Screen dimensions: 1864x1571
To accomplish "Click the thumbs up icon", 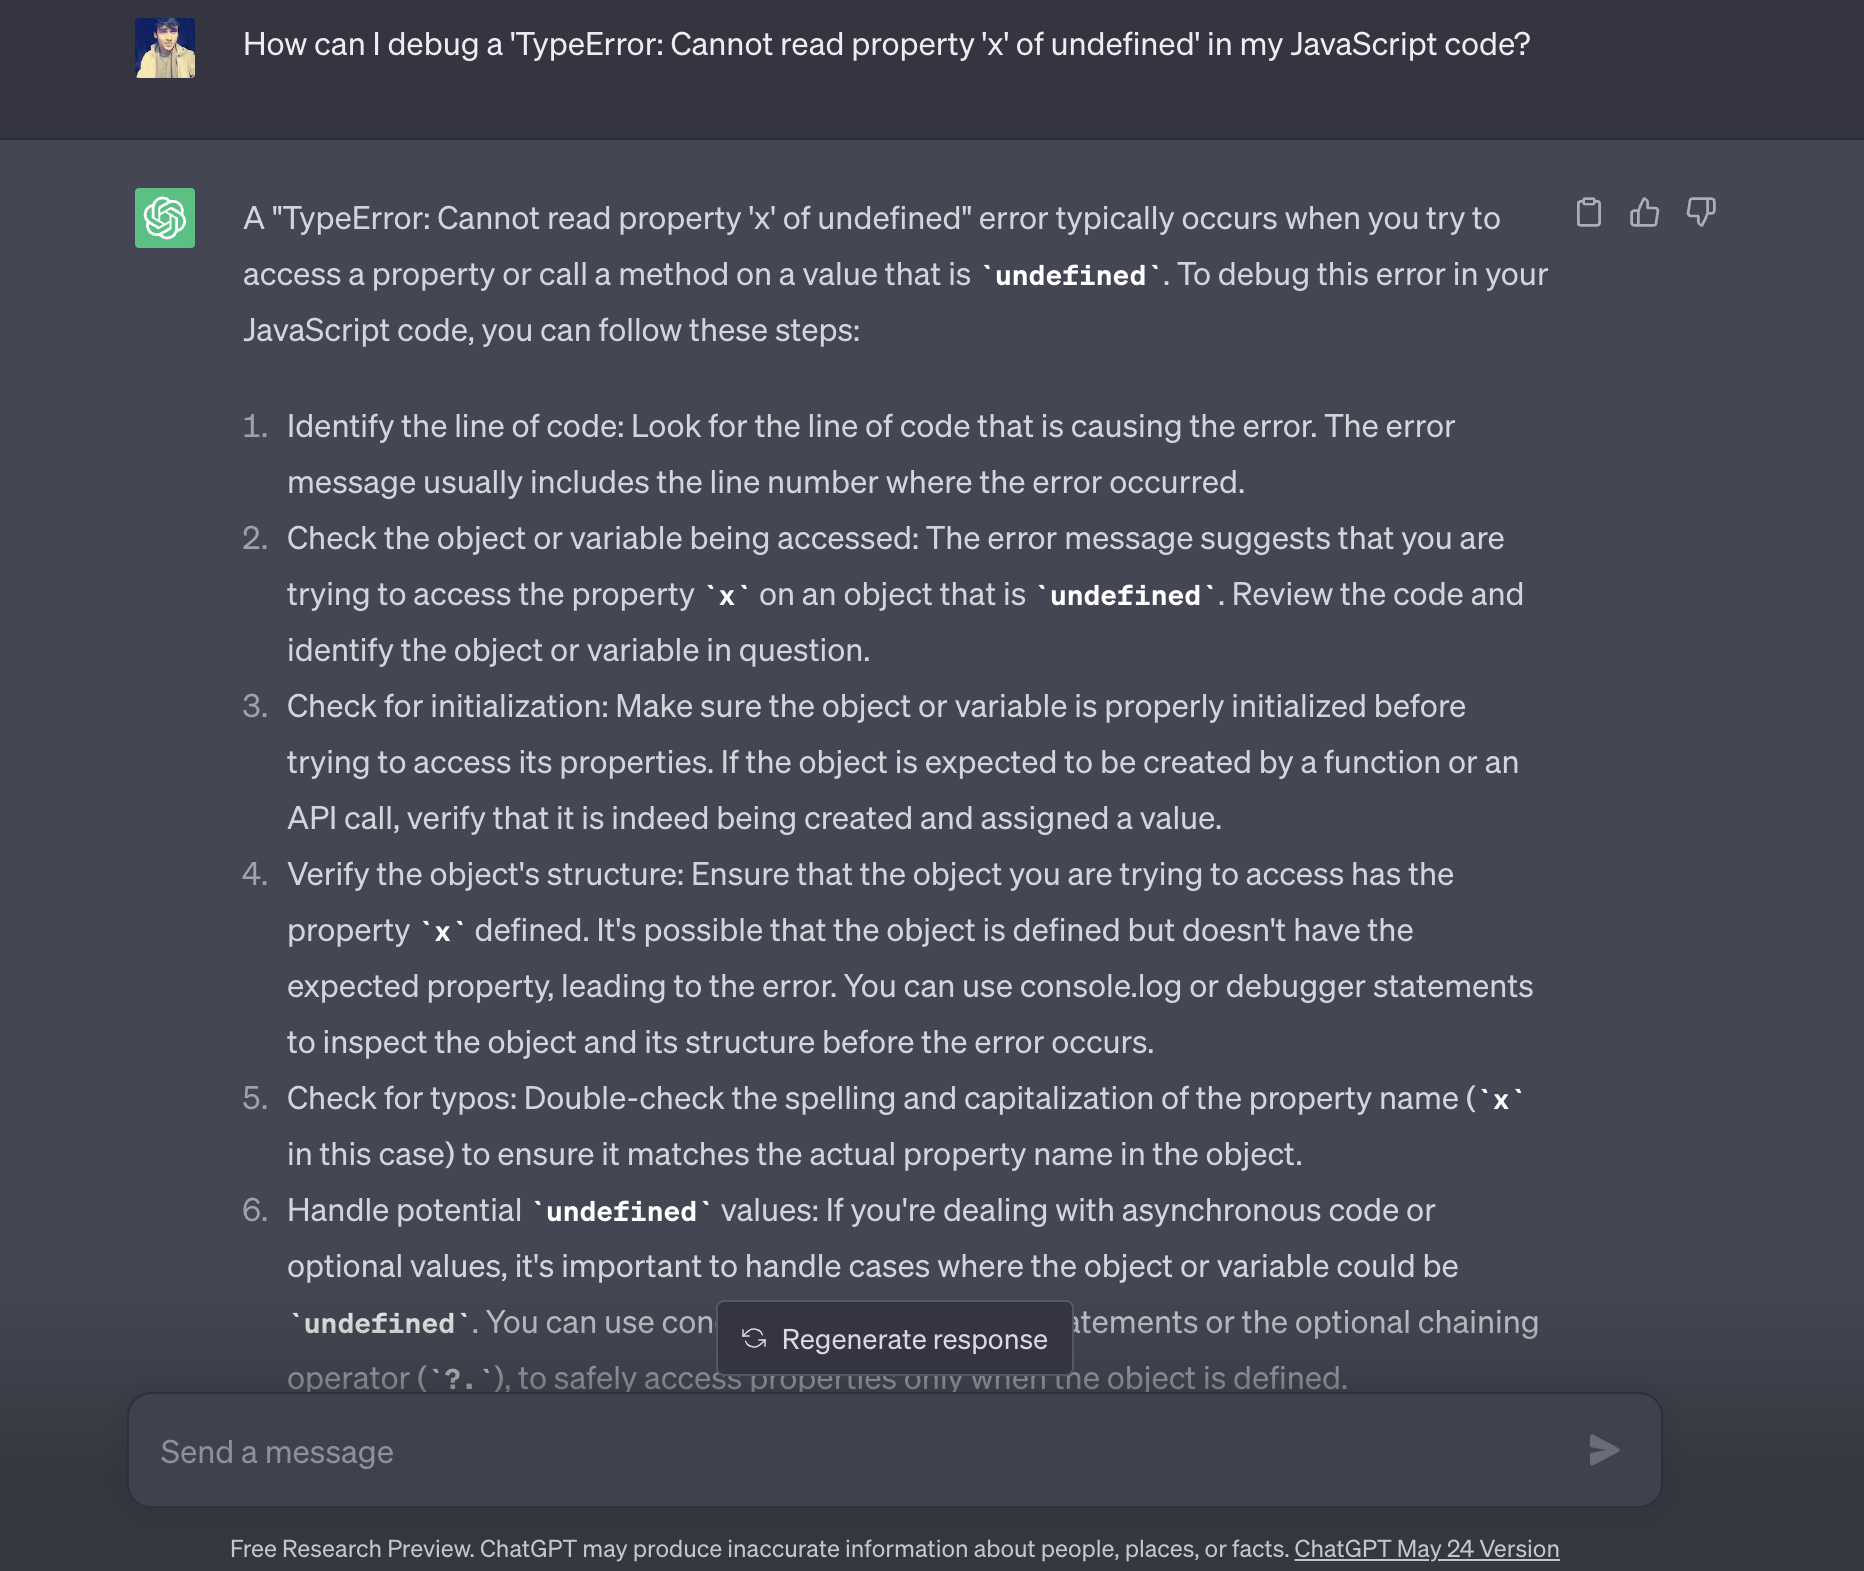I will (1644, 213).
